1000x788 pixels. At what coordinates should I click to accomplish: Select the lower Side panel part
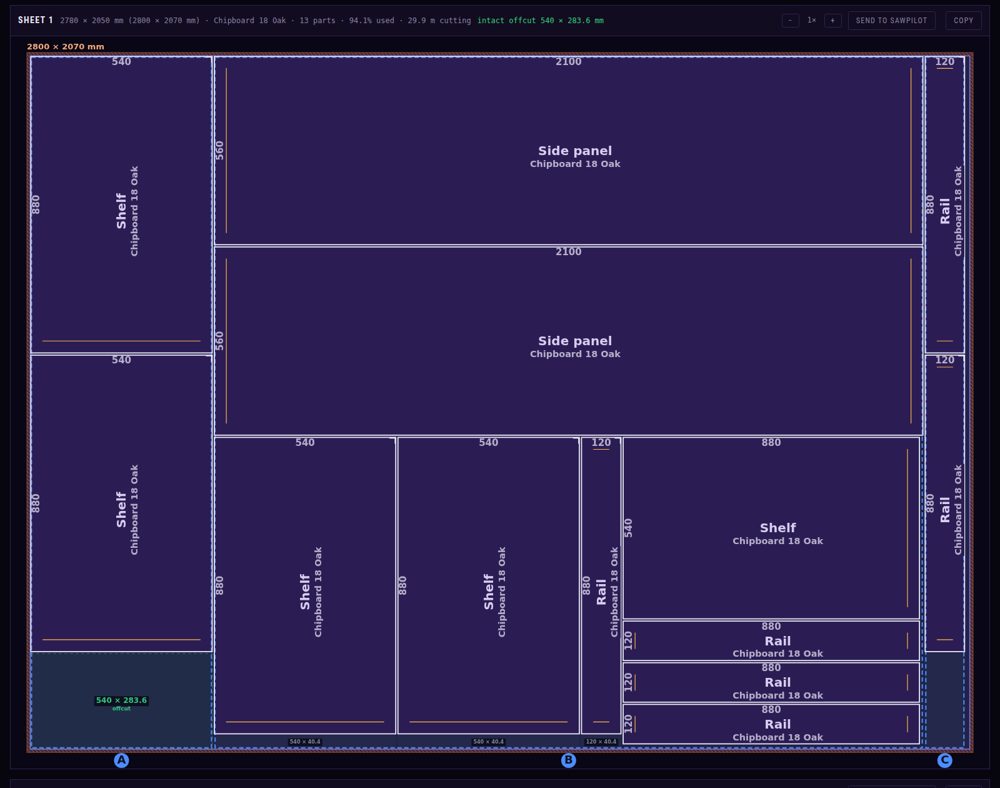(x=568, y=340)
